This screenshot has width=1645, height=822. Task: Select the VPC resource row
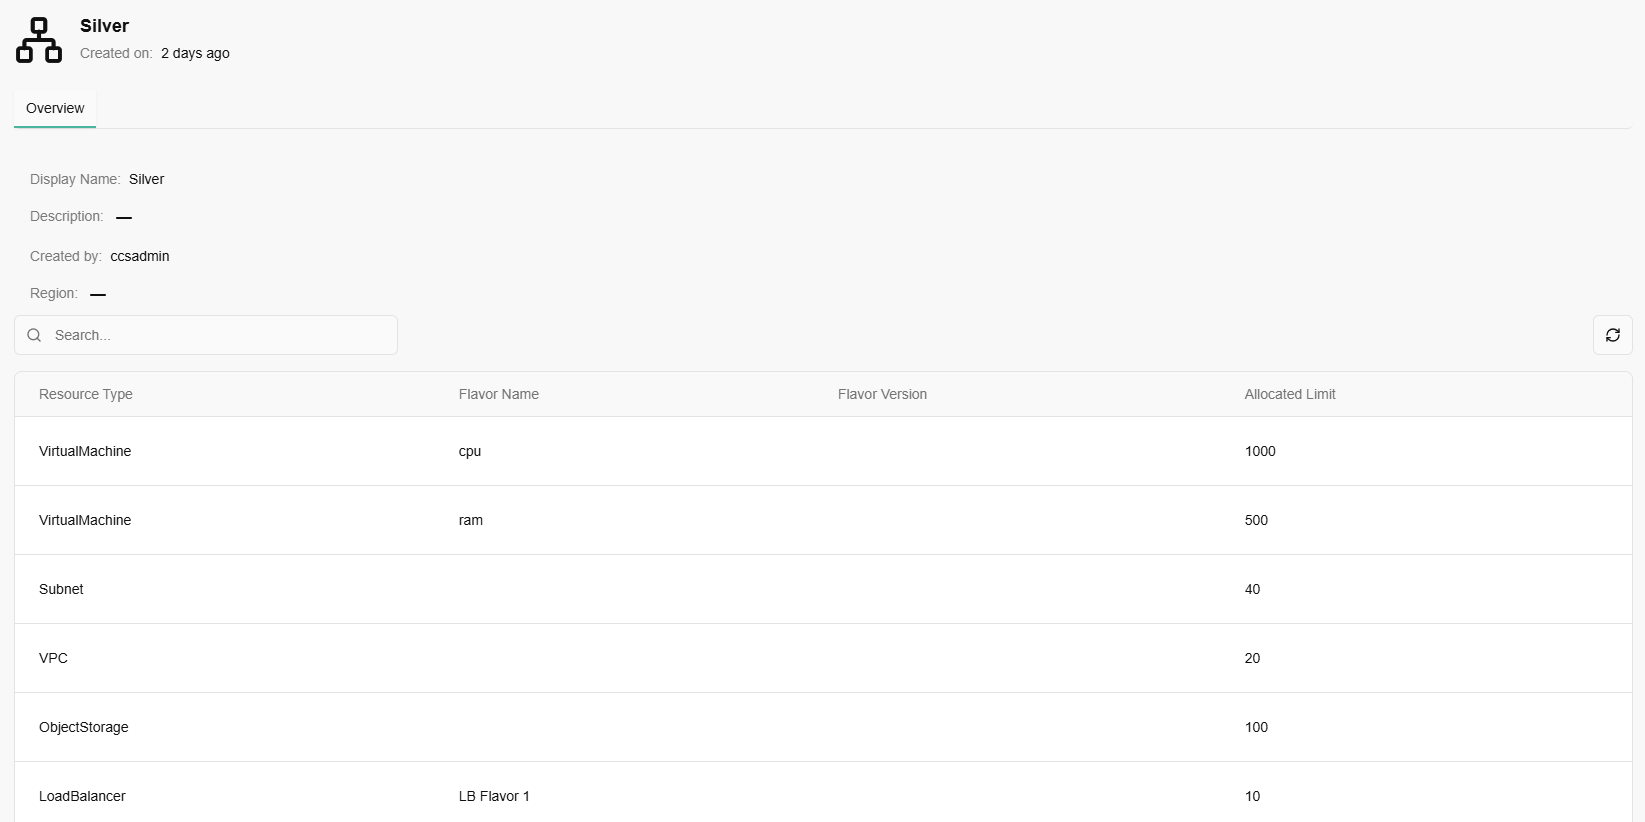54,658
